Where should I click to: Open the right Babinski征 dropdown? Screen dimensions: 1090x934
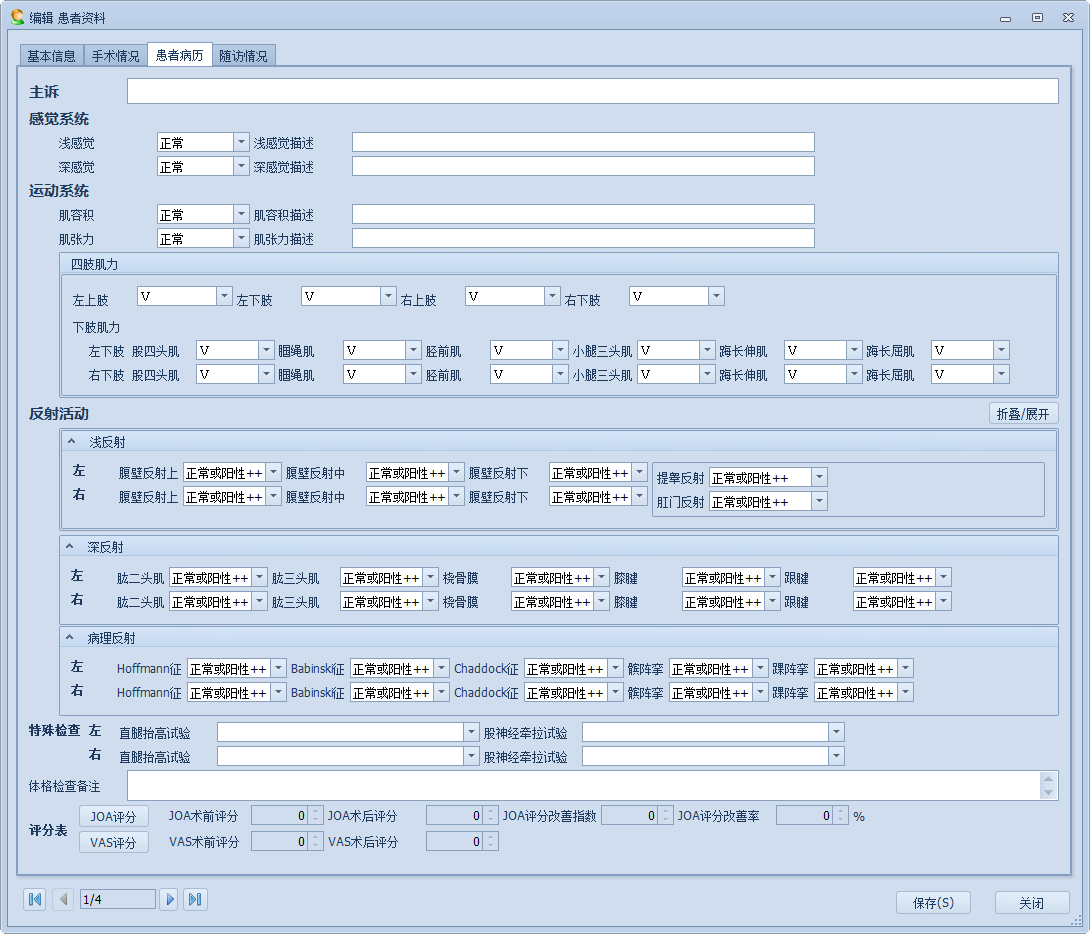441,692
